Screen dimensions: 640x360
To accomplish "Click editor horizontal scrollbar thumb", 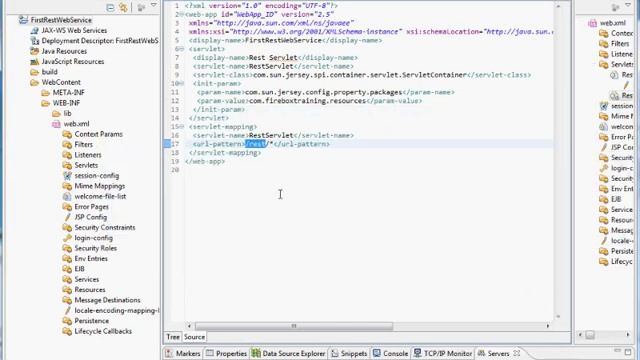I will (294, 326).
